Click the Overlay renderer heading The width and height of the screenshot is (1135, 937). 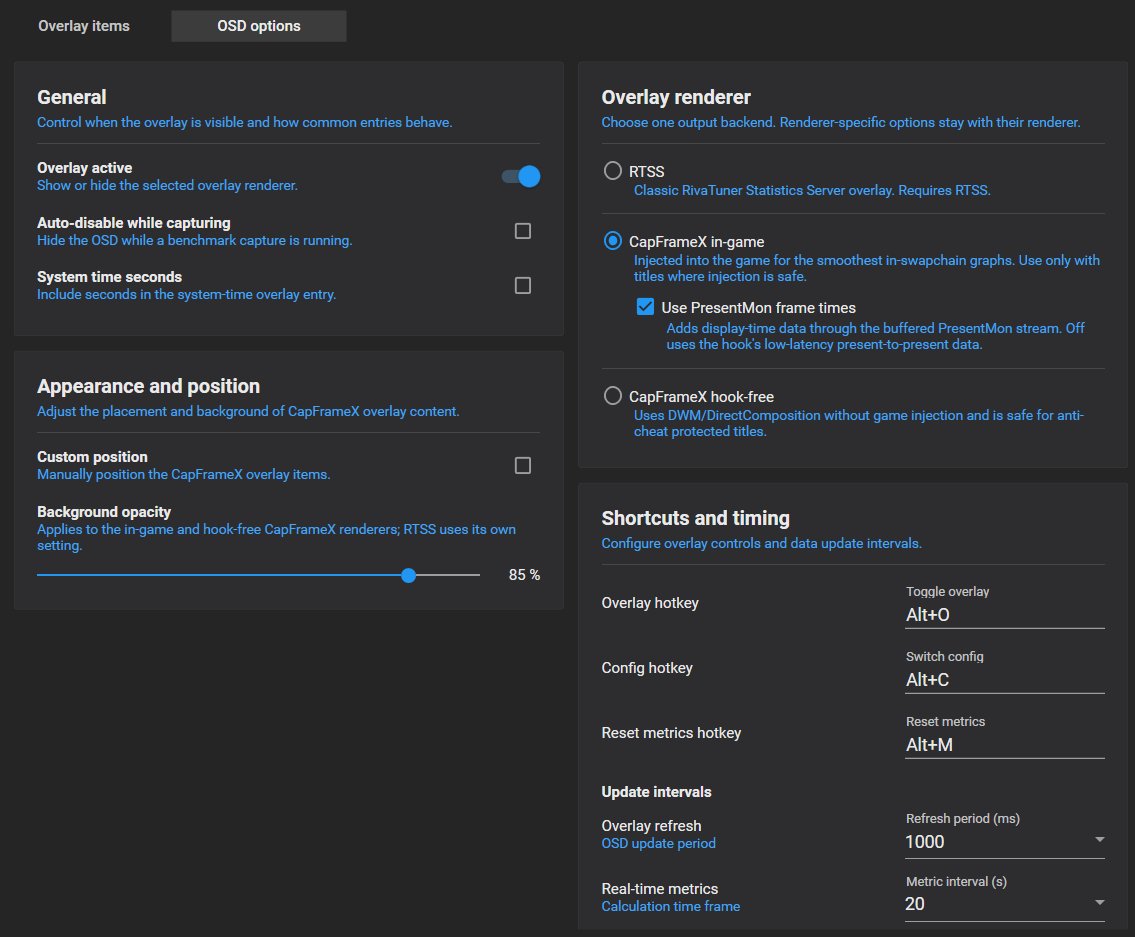(x=676, y=97)
